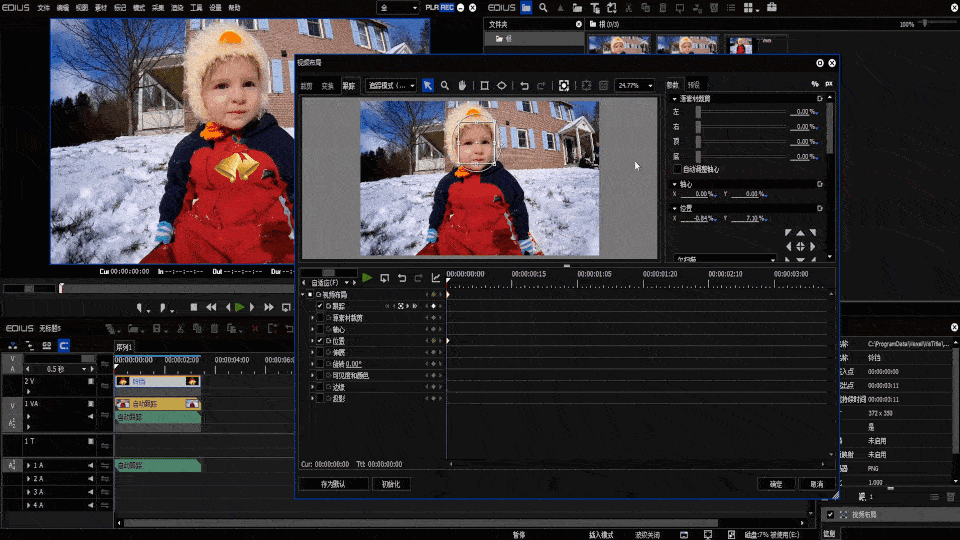Play the layout dialog keyframe timeline

coord(367,278)
